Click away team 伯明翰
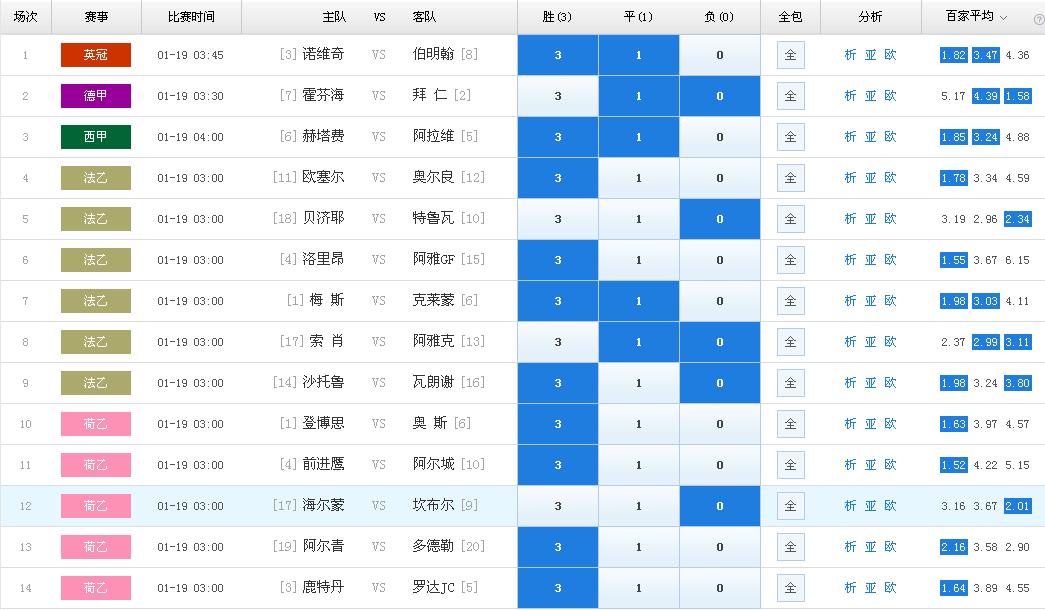The image size is (1045, 610). point(433,55)
